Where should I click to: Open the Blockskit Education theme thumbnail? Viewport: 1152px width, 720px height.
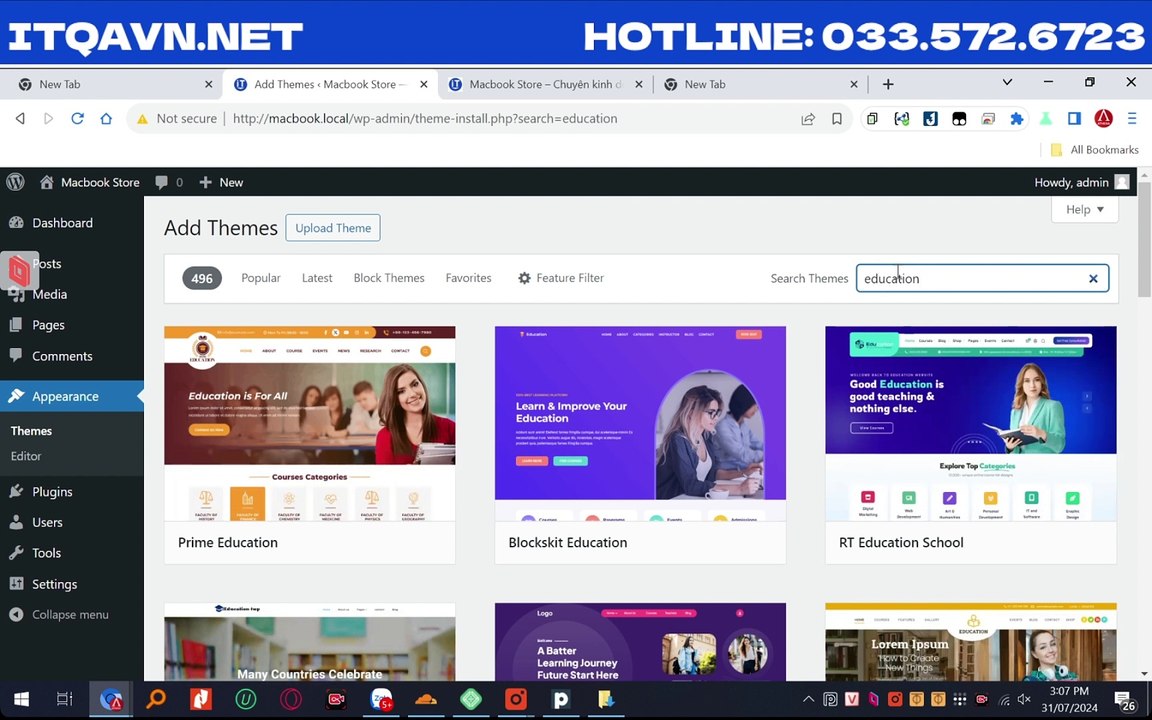pos(640,423)
